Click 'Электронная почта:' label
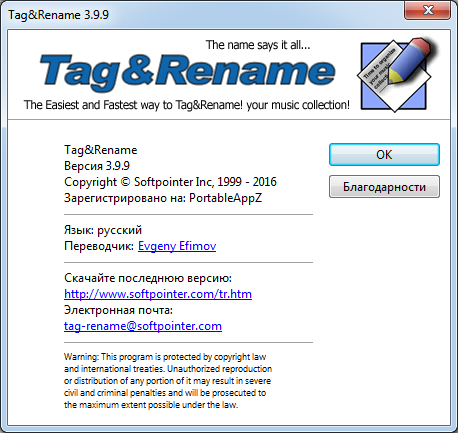The height and width of the screenshot is (433, 458). (x=118, y=310)
